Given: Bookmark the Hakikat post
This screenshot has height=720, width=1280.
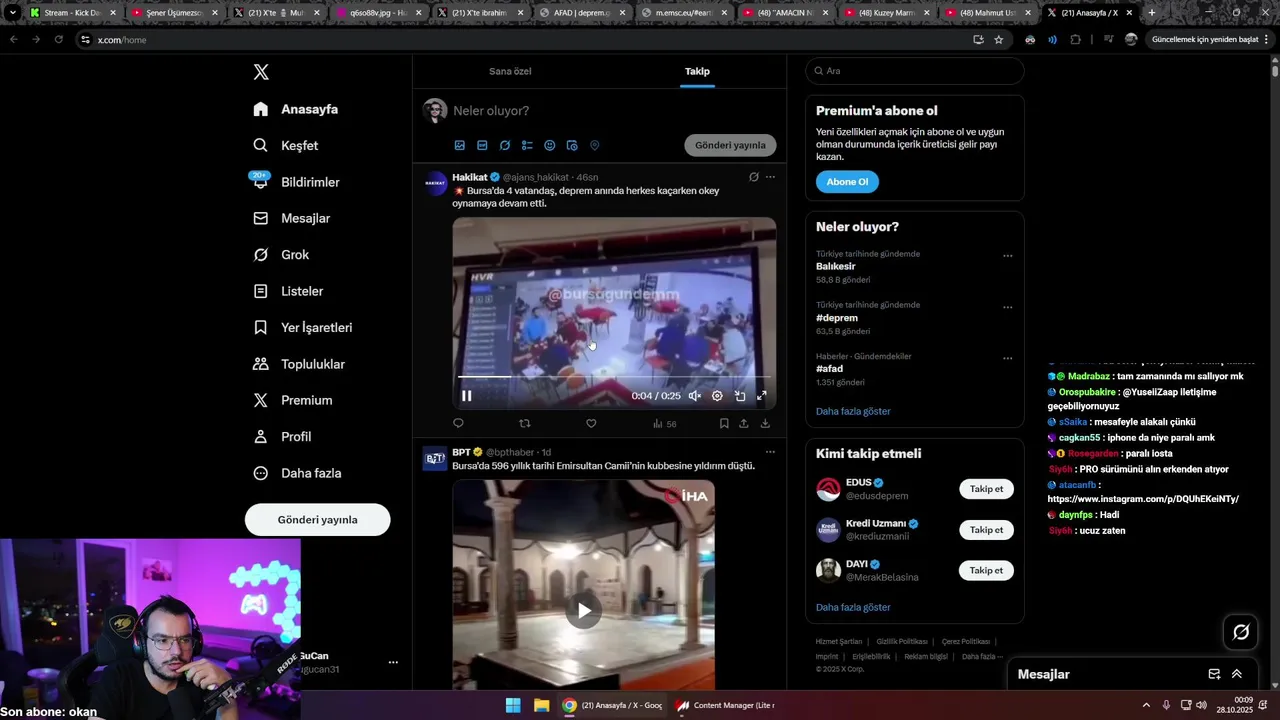Looking at the screenshot, I should point(724,424).
